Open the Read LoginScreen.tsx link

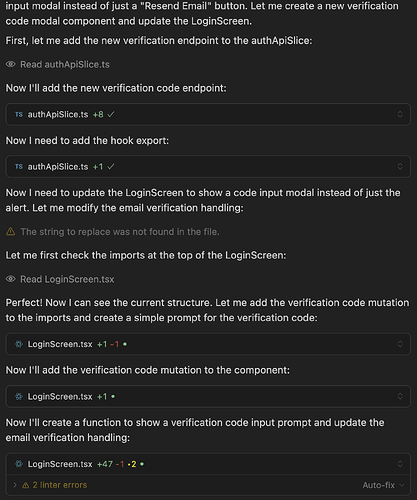[67, 279]
